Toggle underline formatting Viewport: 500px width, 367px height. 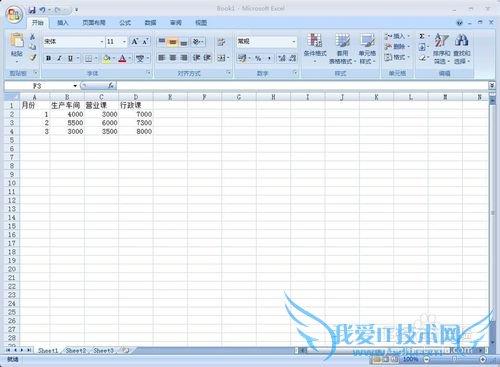[70, 58]
